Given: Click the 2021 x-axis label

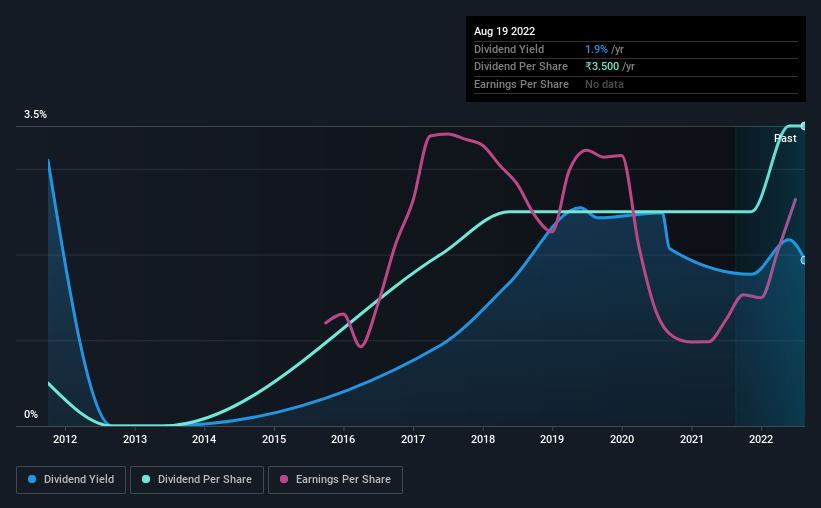Looking at the screenshot, I should point(692,439).
